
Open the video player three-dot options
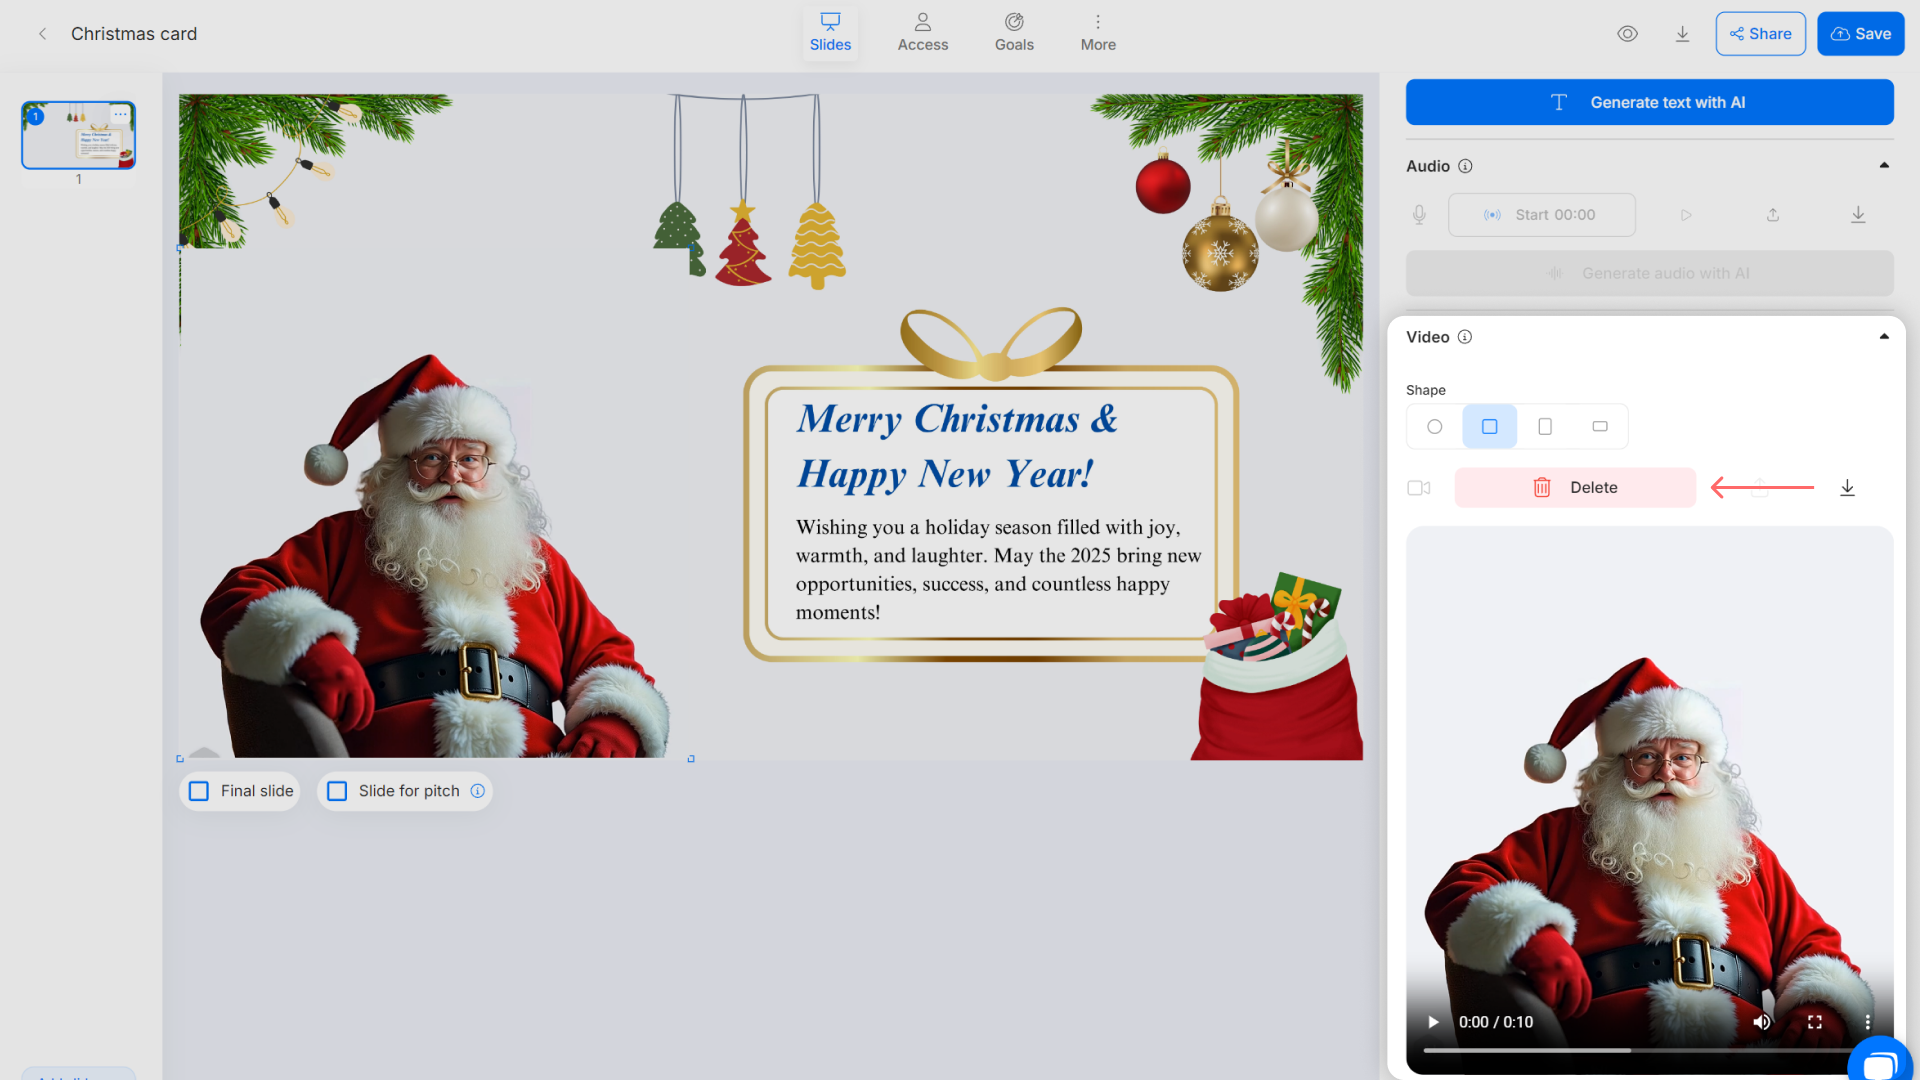1867,1022
